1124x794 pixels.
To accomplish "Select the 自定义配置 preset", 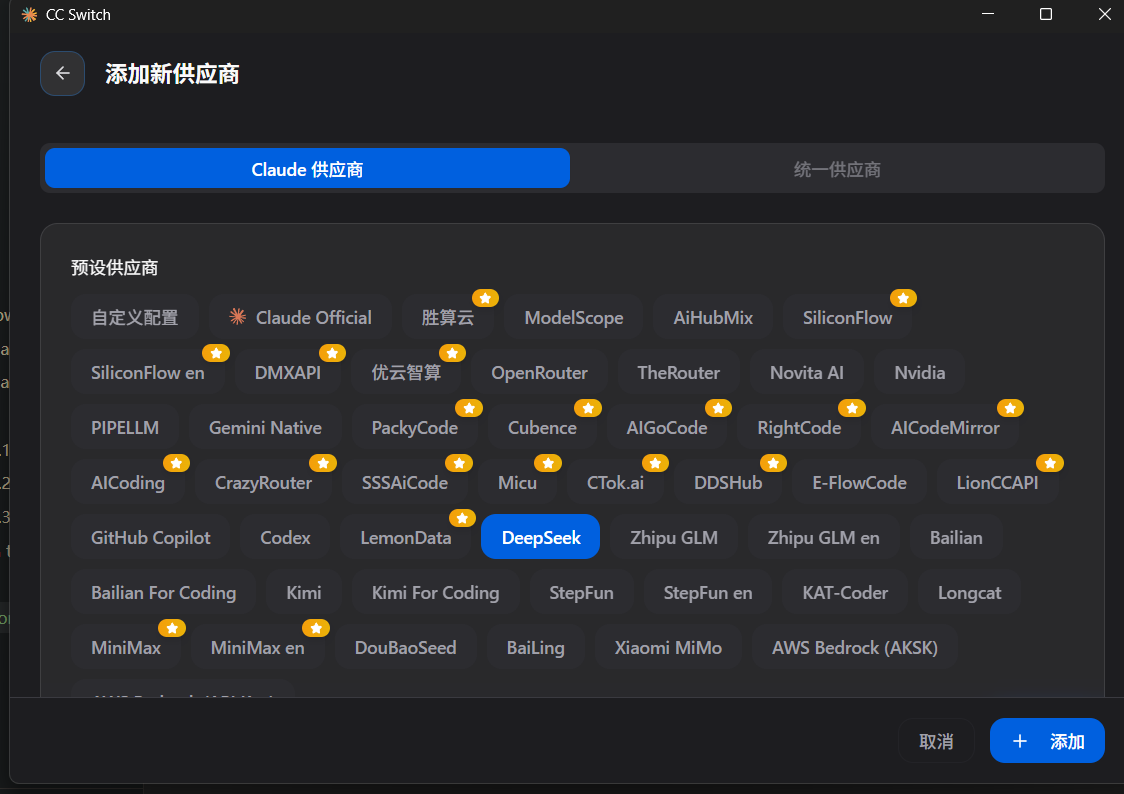I will (135, 317).
